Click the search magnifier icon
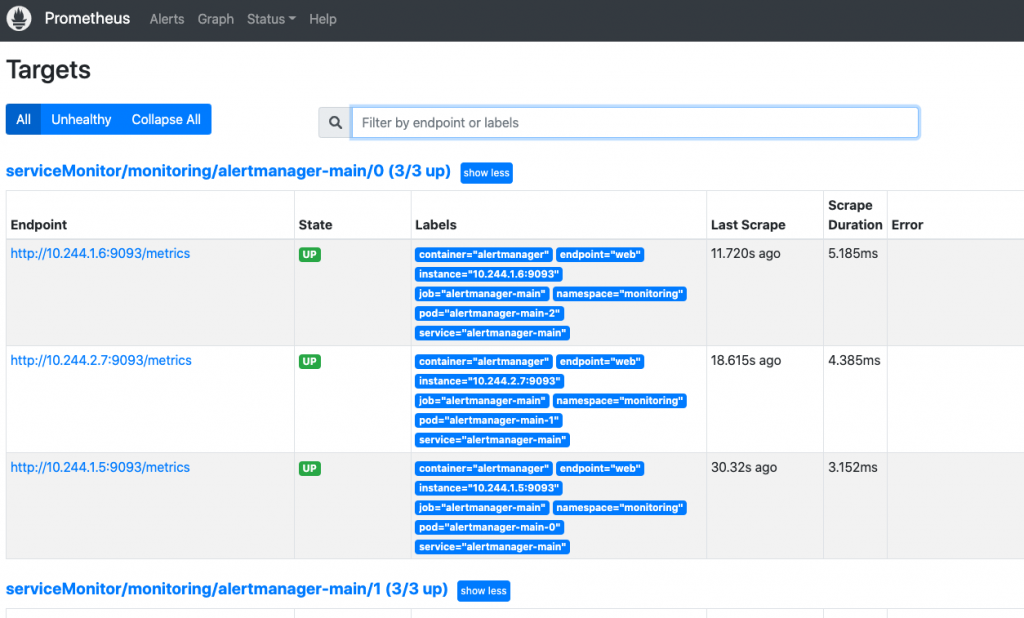 pyautogui.click(x=335, y=123)
